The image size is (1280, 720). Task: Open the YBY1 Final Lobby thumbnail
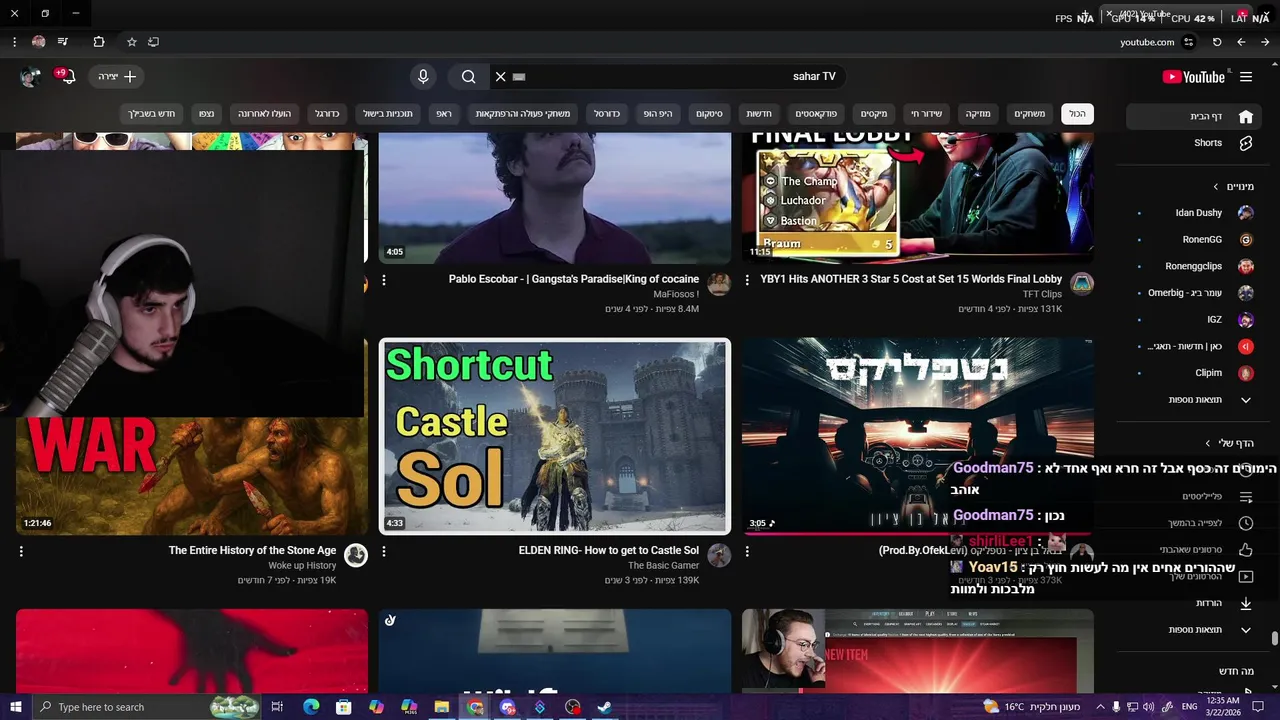(918, 198)
